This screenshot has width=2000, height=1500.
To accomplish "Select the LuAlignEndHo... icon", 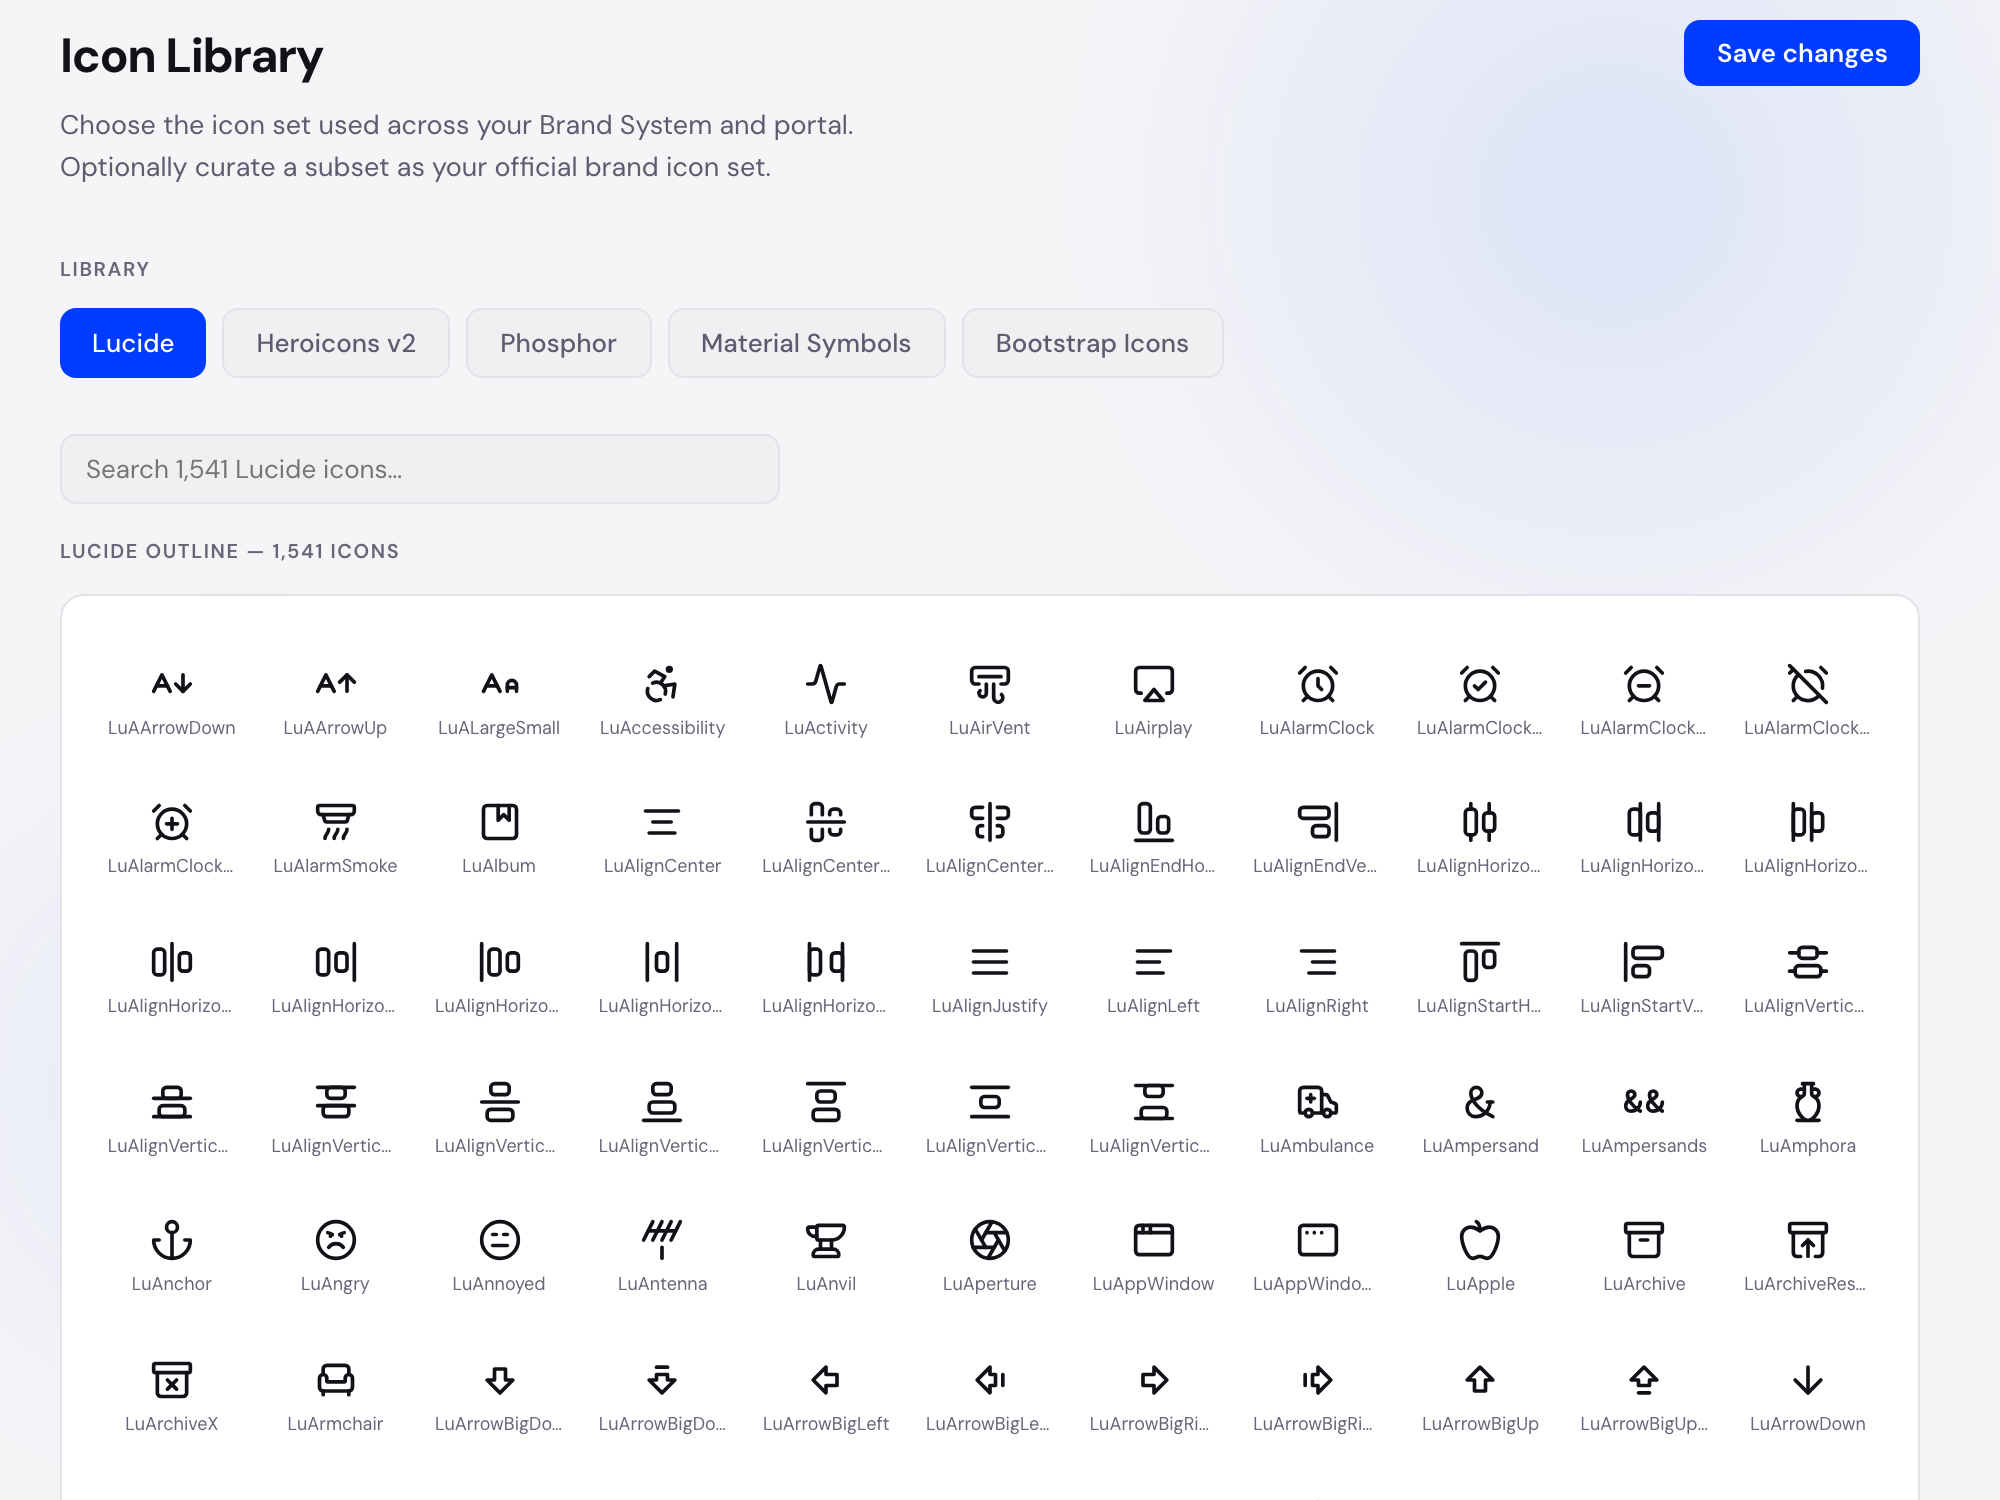I will click(1153, 823).
